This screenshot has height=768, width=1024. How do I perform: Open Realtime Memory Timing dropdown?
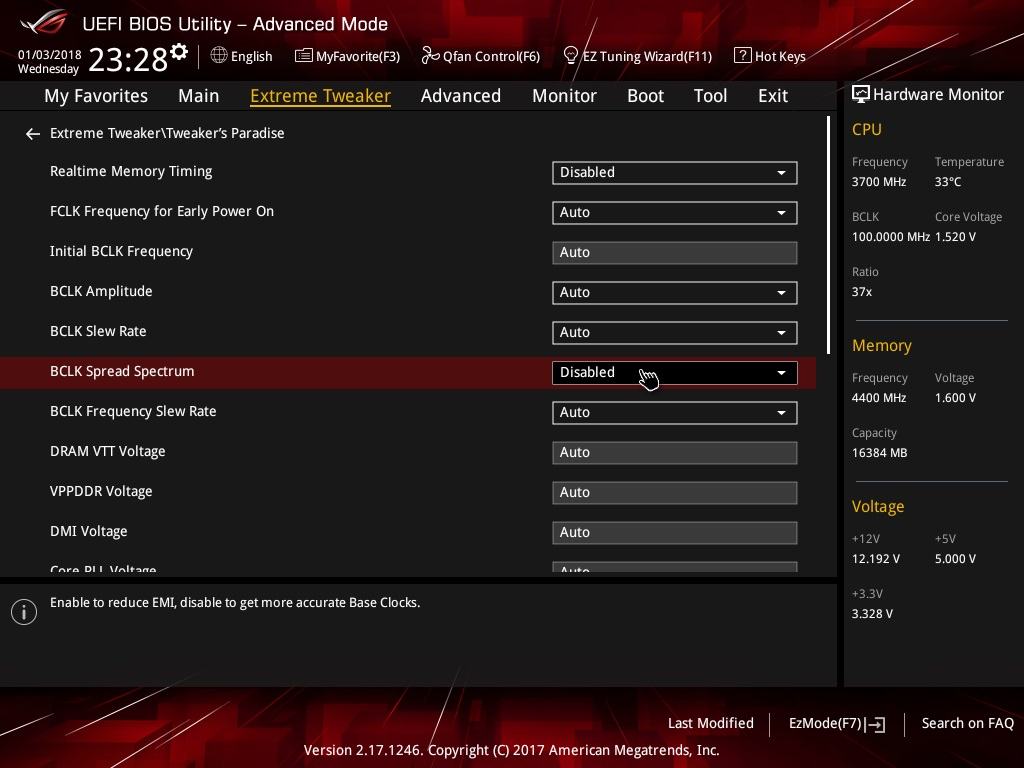(x=675, y=172)
